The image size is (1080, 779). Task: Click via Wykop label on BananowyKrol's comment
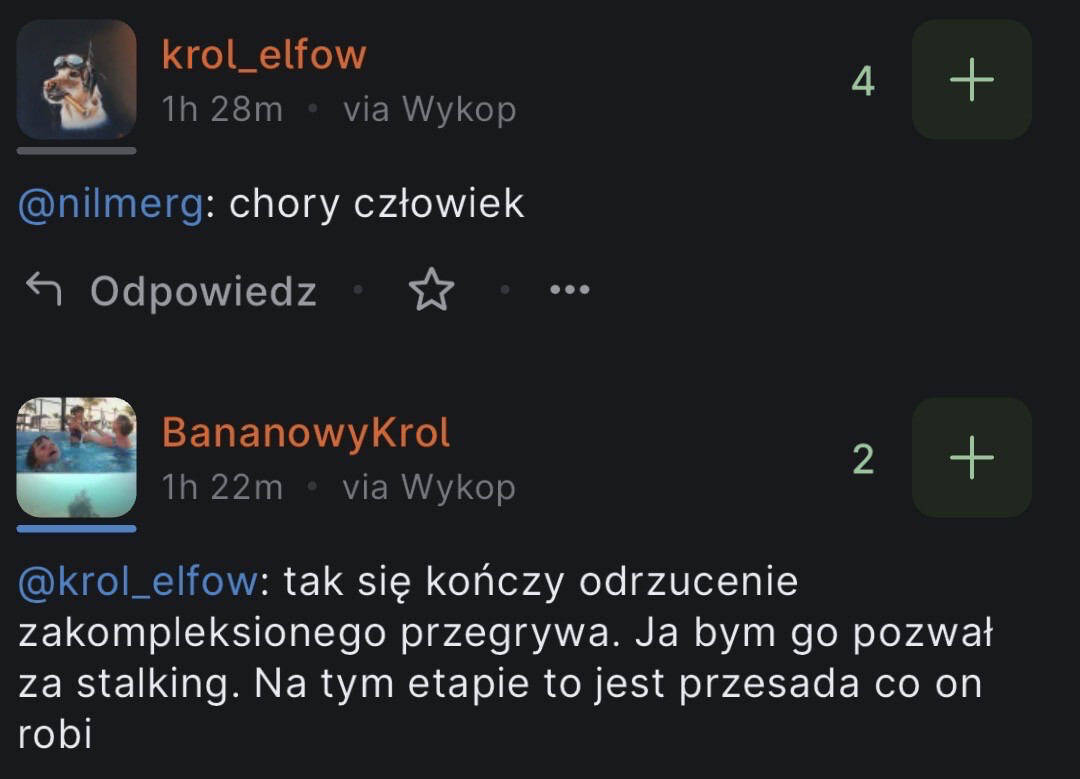[429, 488]
